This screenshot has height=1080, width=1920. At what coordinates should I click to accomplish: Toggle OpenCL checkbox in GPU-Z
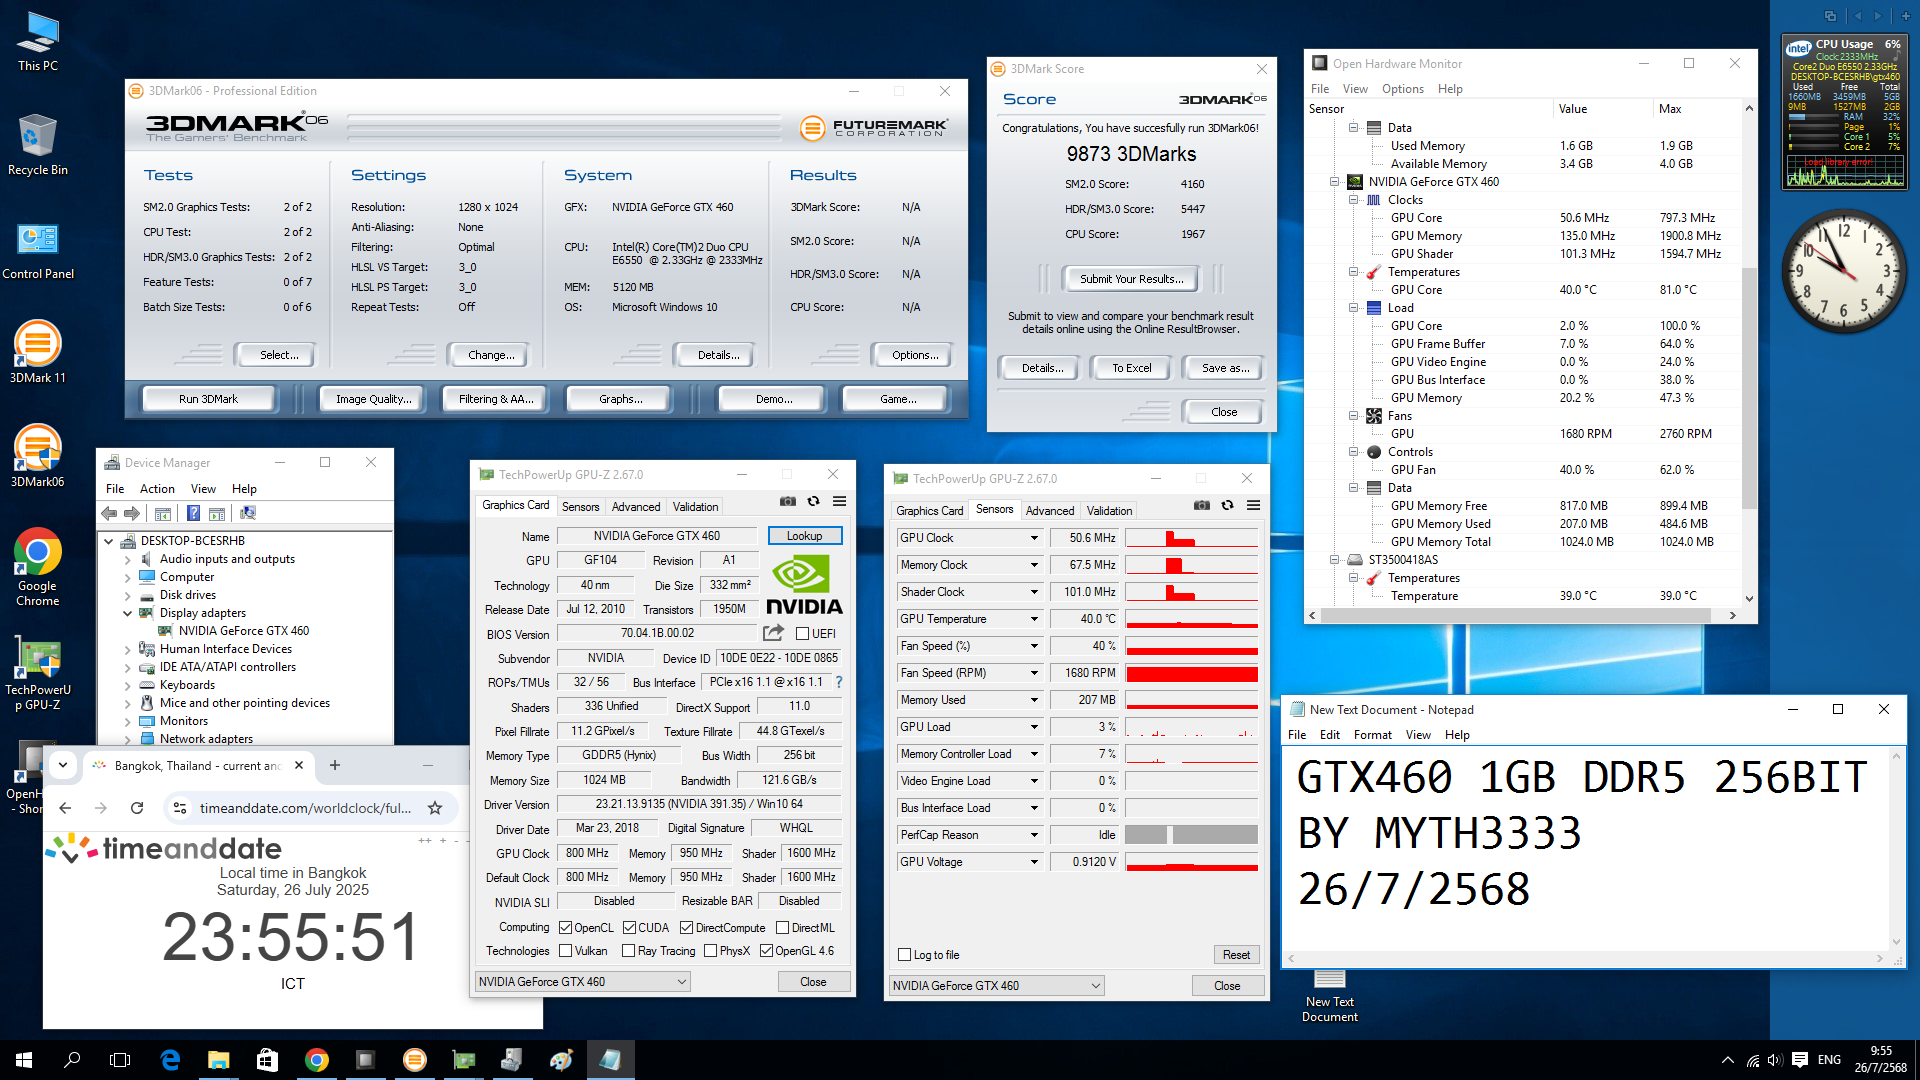pos(565,928)
